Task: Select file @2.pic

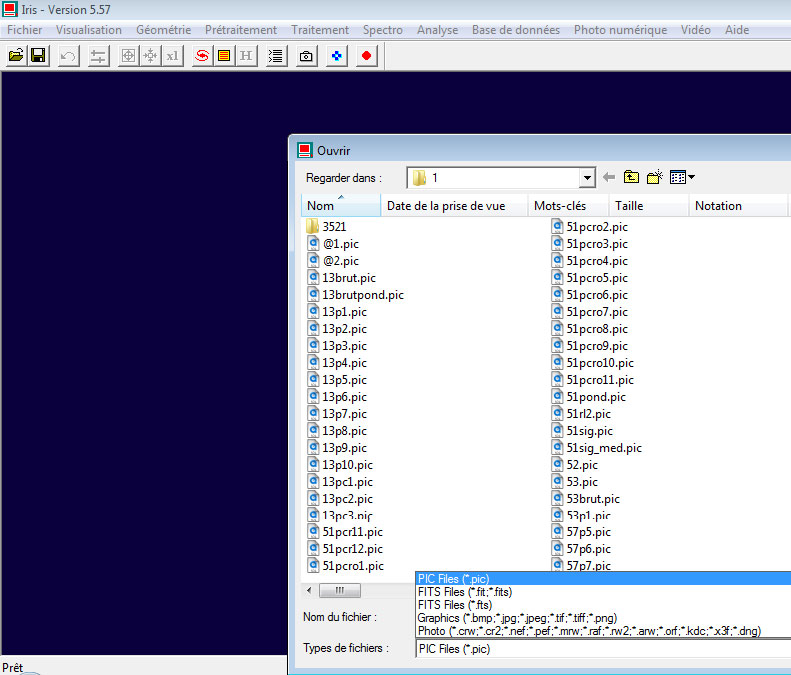Action: 333,261
